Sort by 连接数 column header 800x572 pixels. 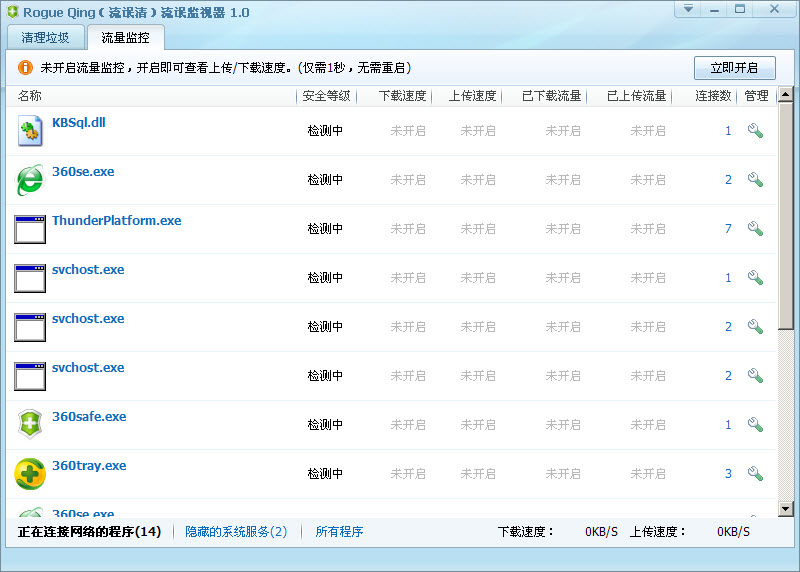[x=714, y=96]
